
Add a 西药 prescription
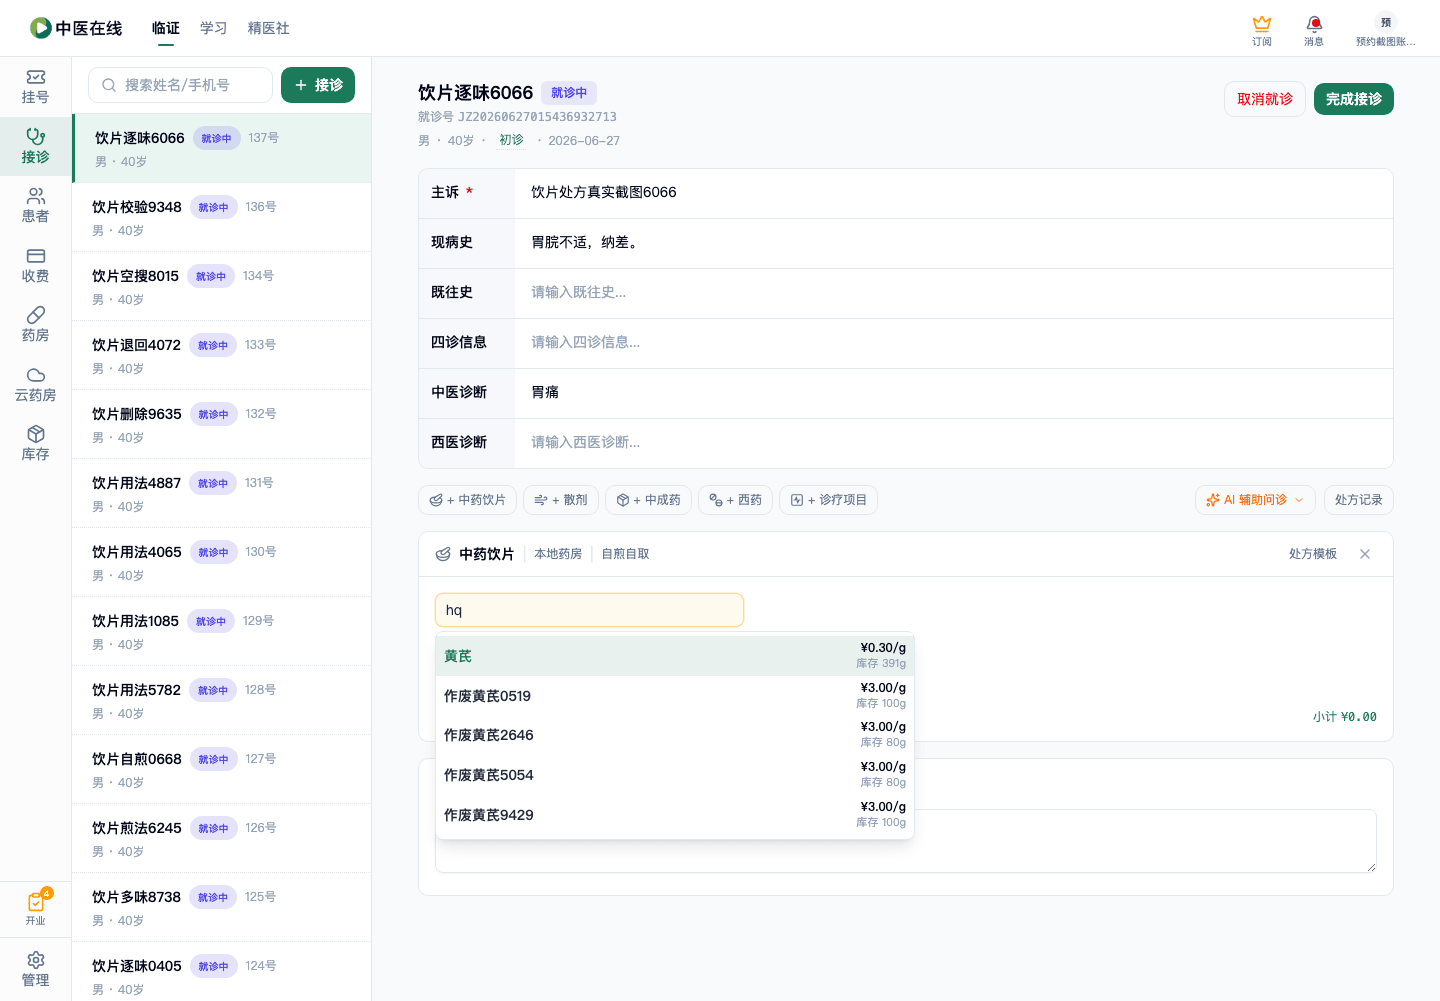click(735, 500)
